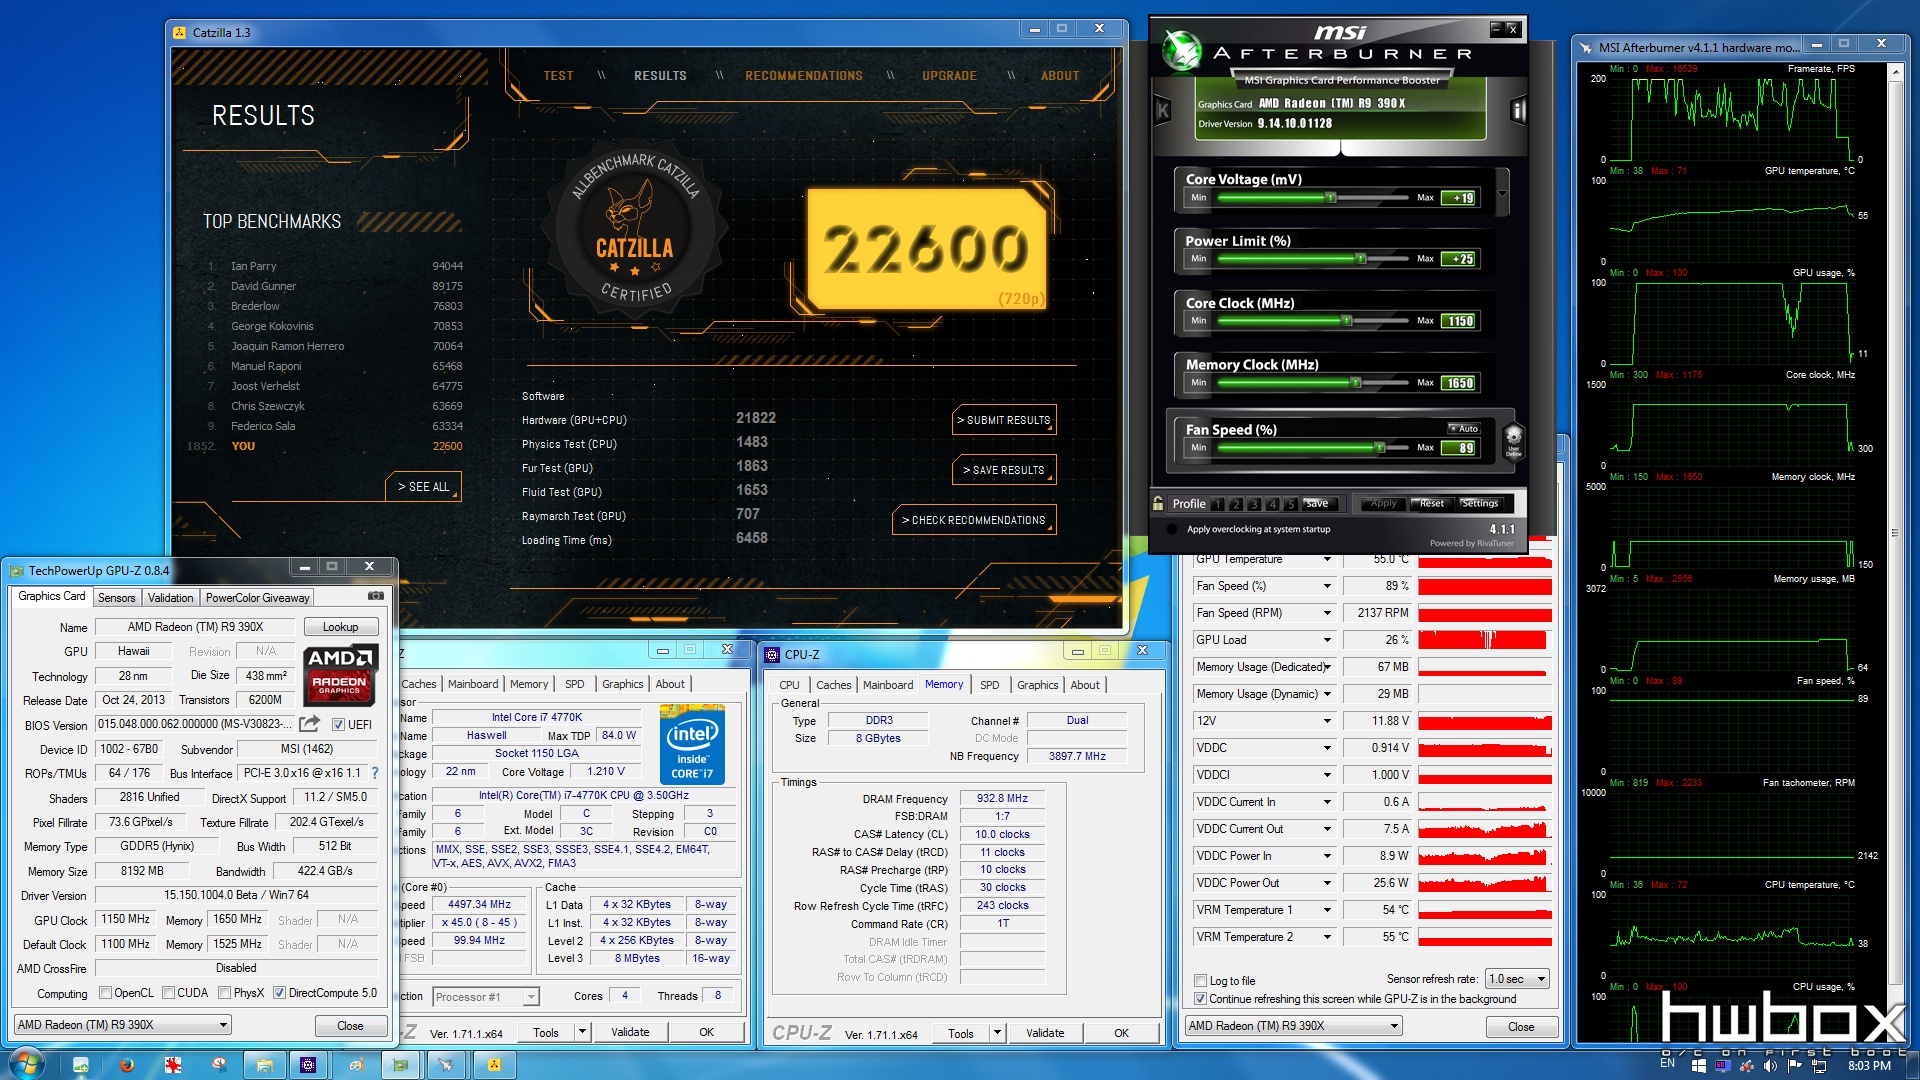Click CHECK RECOMMENDATIONS button

(974, 520)
